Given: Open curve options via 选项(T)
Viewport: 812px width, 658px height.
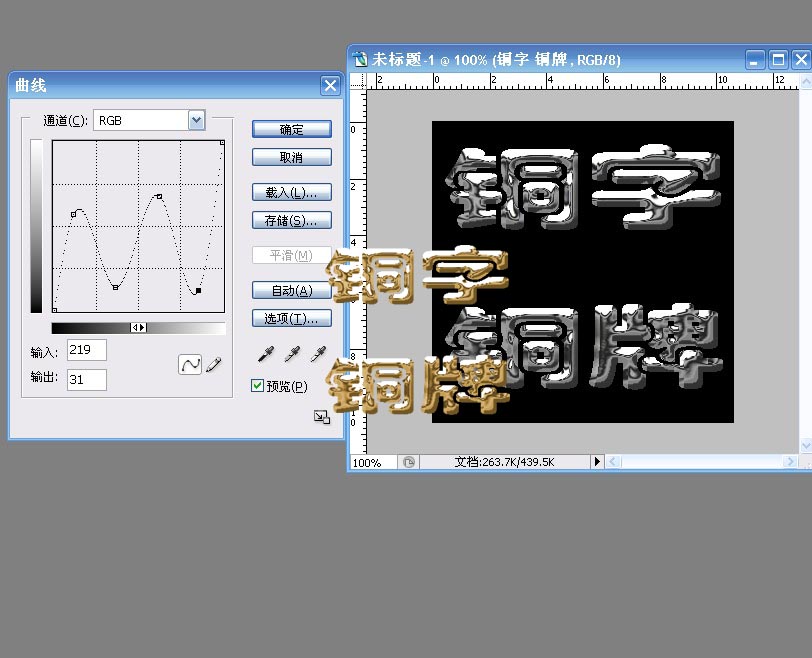Looking at the screenshot, I should point(291,318).
